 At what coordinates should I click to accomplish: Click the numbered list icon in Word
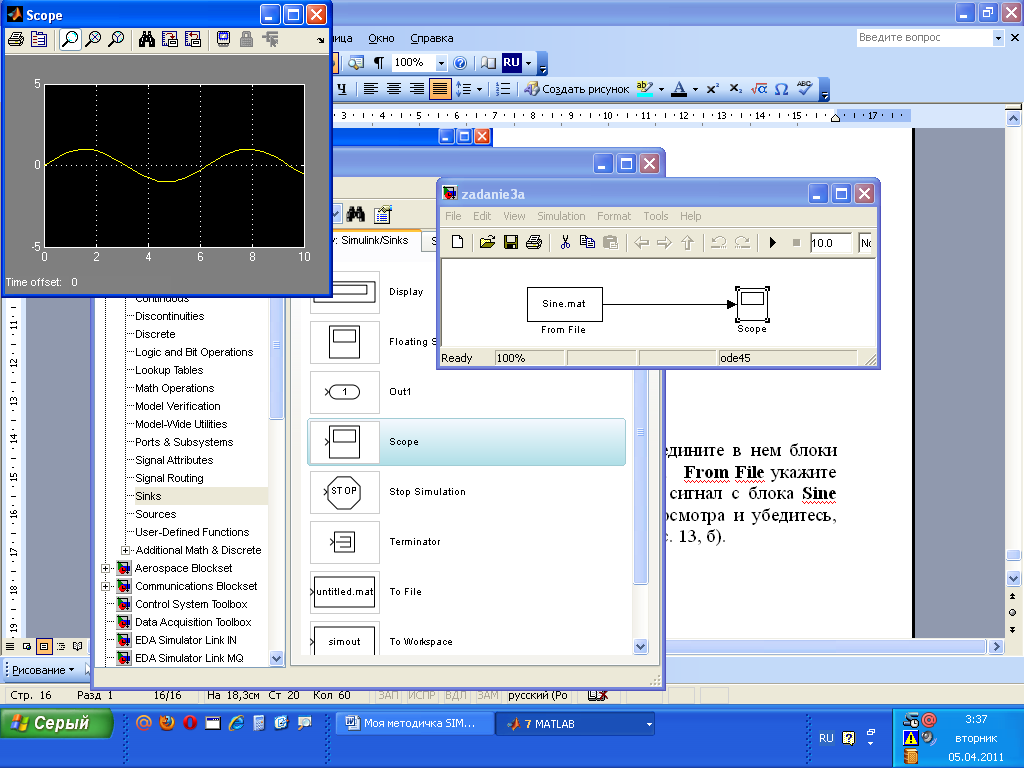(504, 89)
